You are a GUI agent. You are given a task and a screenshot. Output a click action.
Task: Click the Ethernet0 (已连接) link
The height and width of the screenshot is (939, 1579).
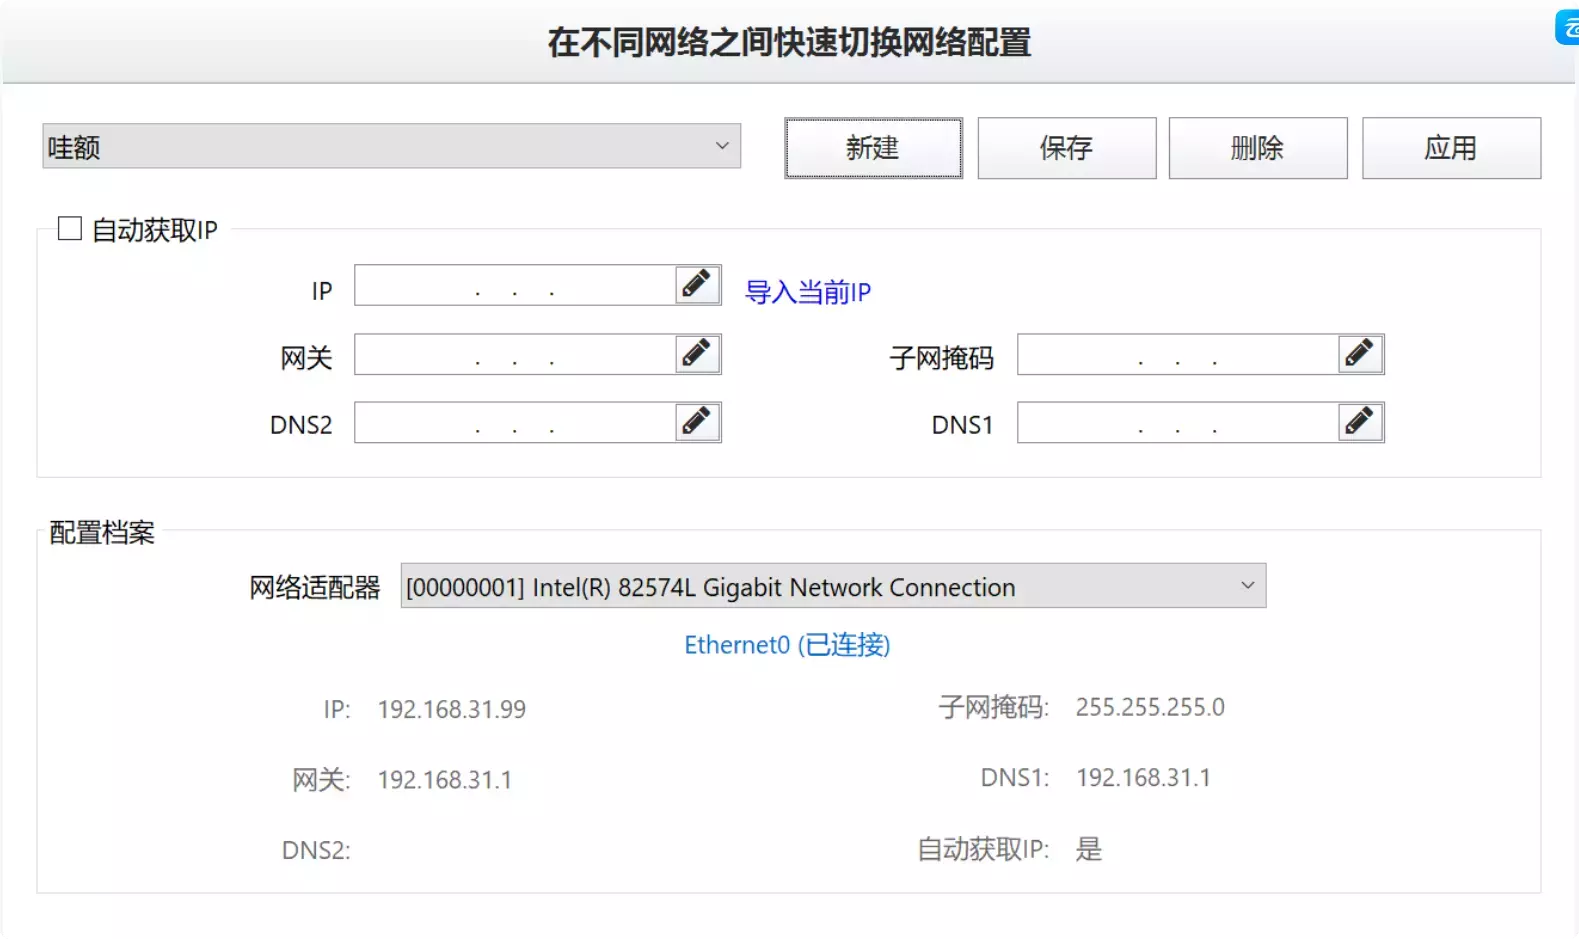pos(787,645)
